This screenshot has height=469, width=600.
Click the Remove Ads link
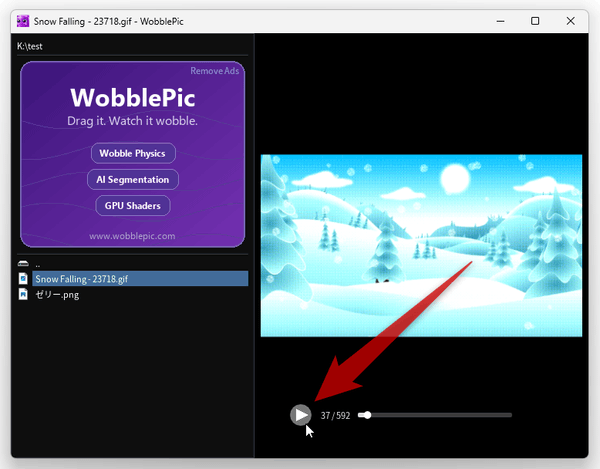[x=215, y=71]
